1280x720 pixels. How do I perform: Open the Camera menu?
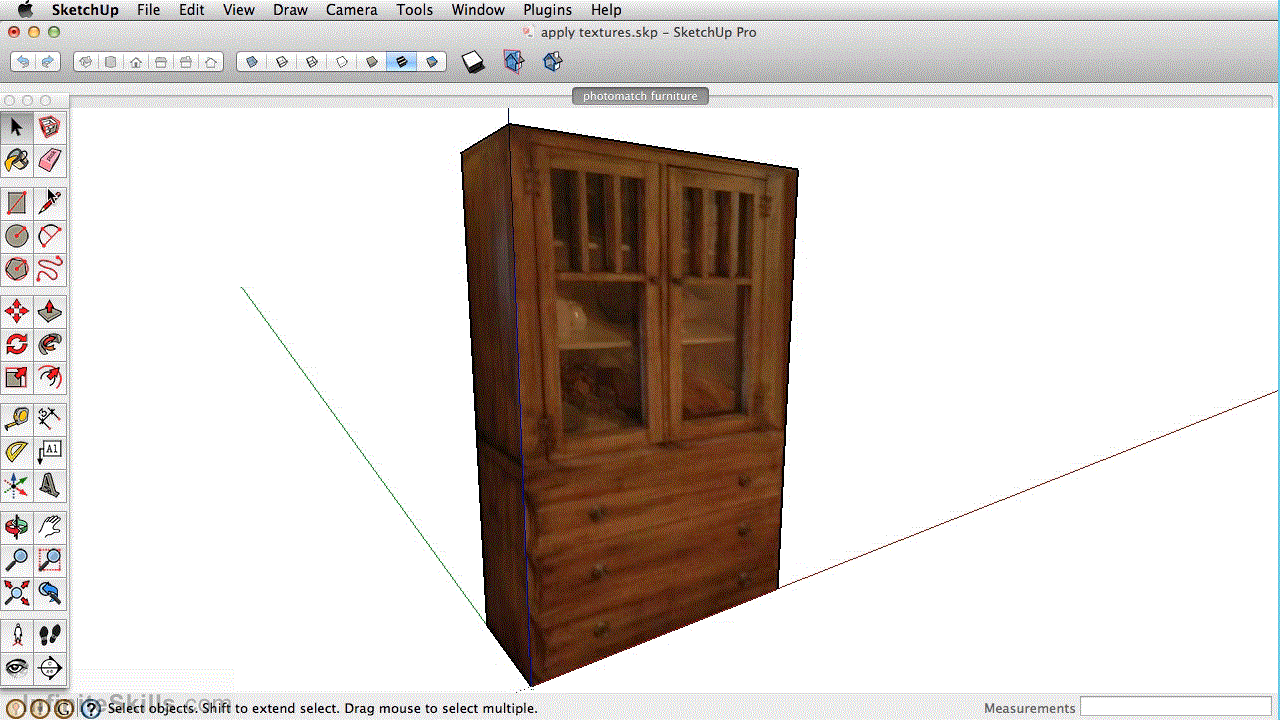click(x=352, y=10)
